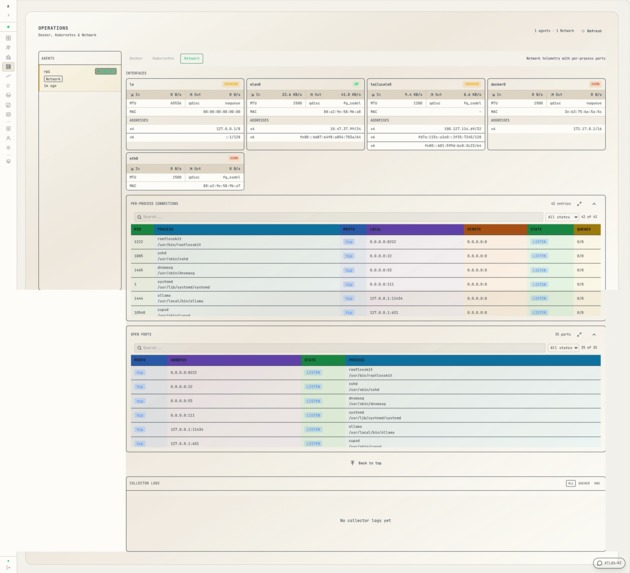Click the OPERATIONS page heading
This screenshot has height=573, width=630.
(x=53, y=28)
